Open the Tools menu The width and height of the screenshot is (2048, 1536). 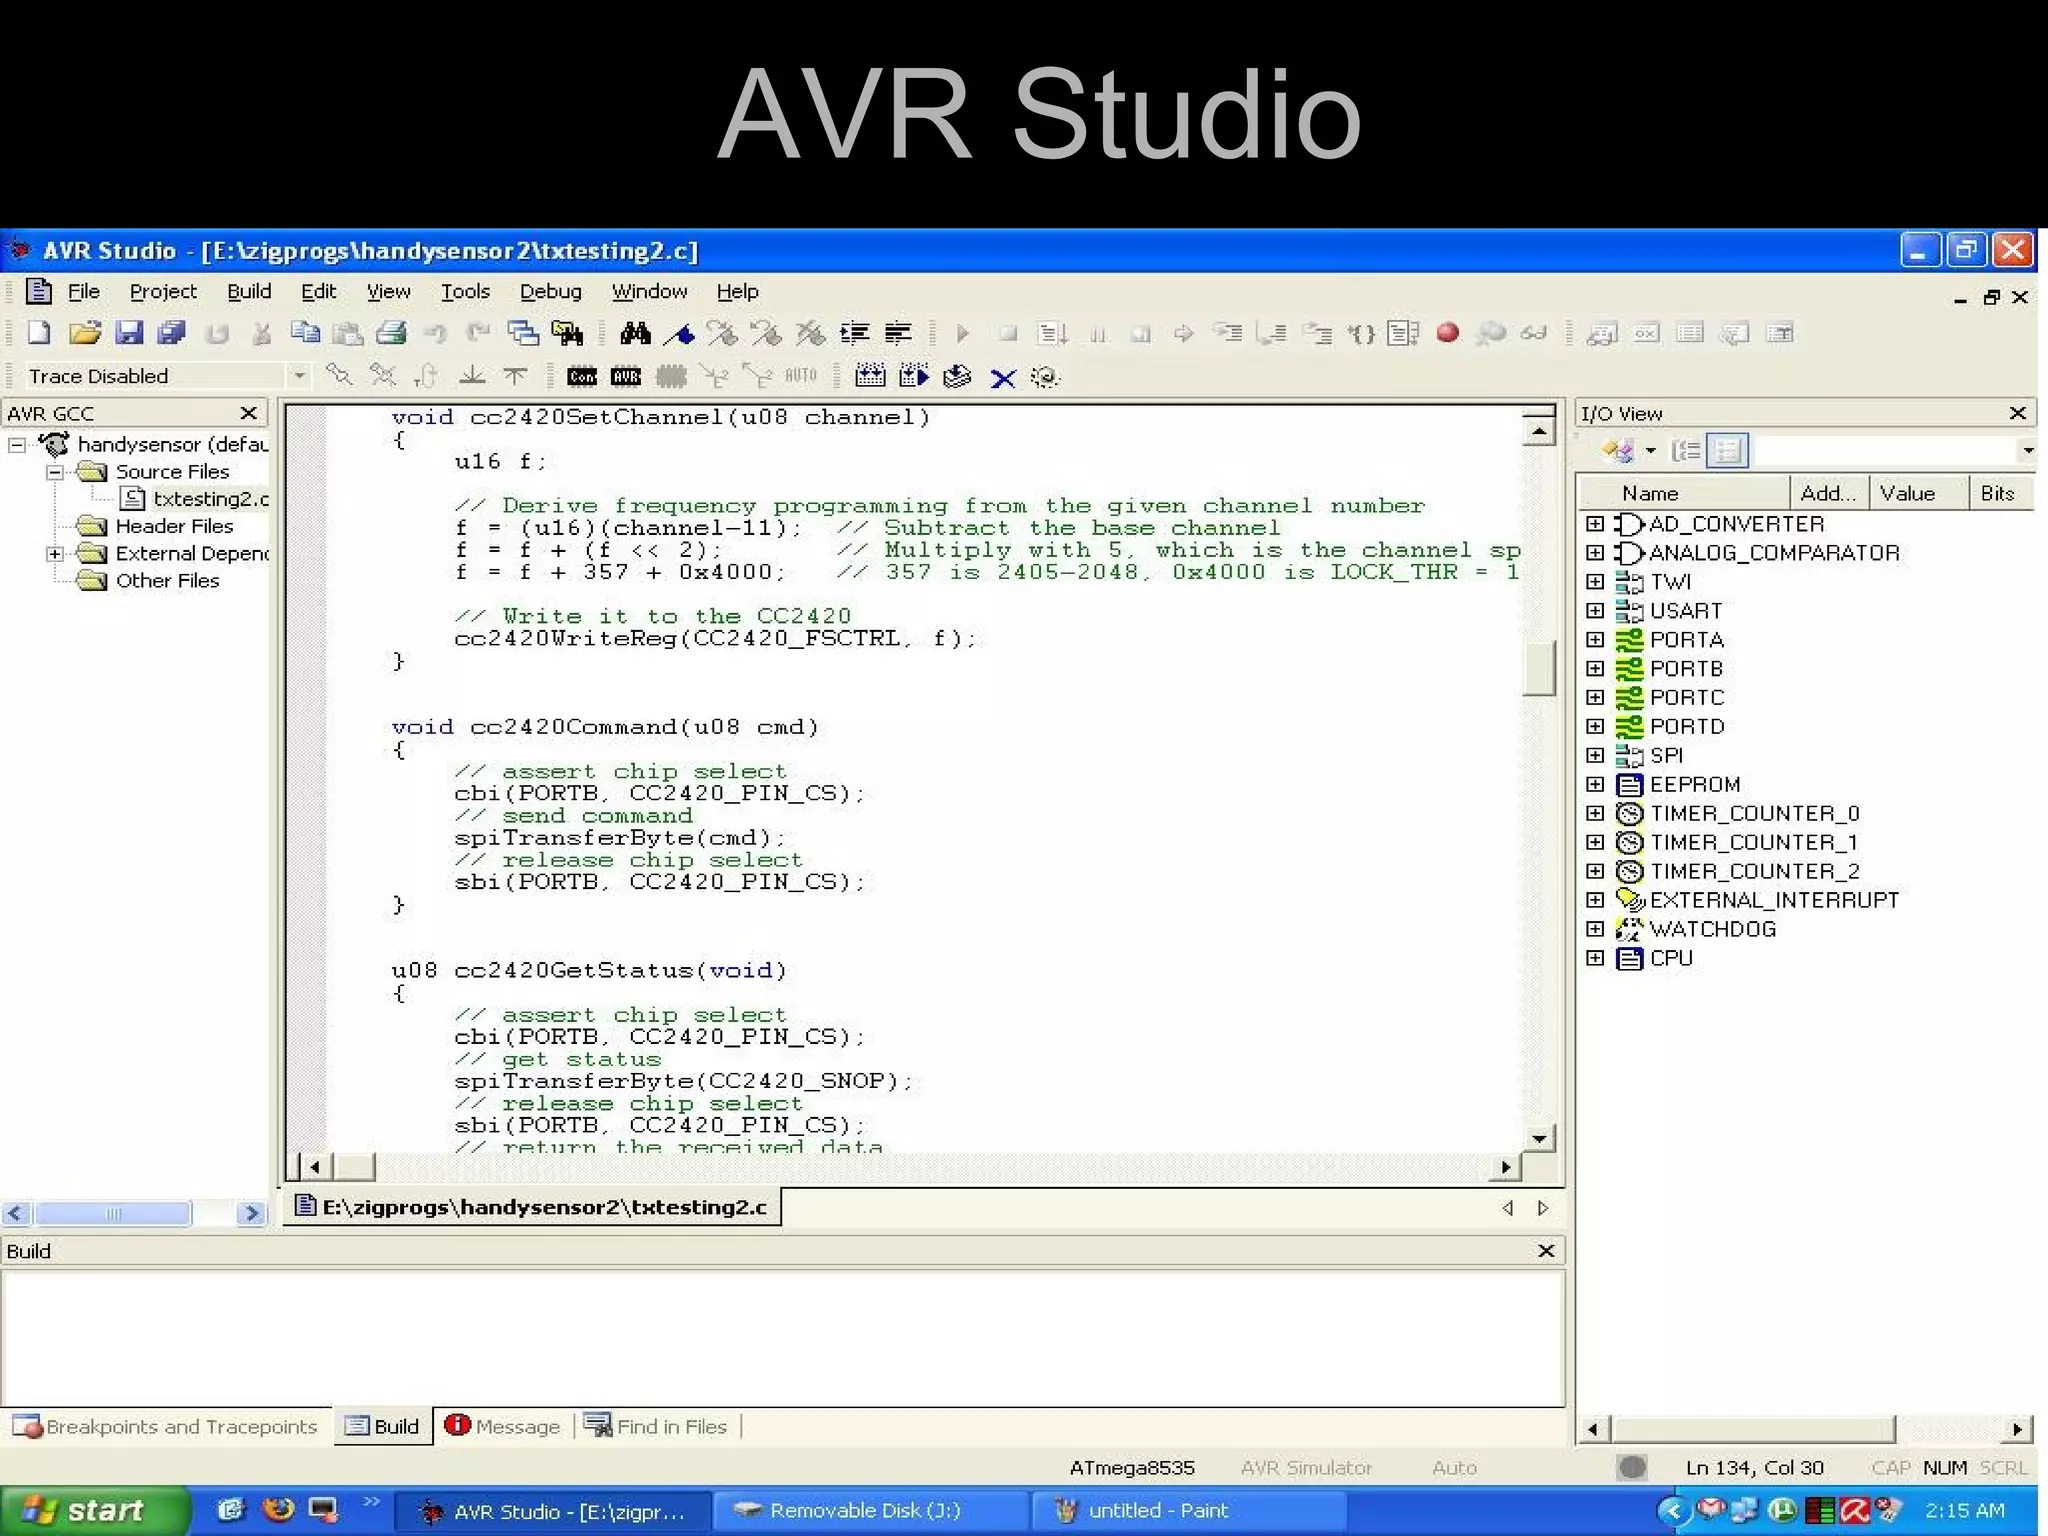(465, 291)
